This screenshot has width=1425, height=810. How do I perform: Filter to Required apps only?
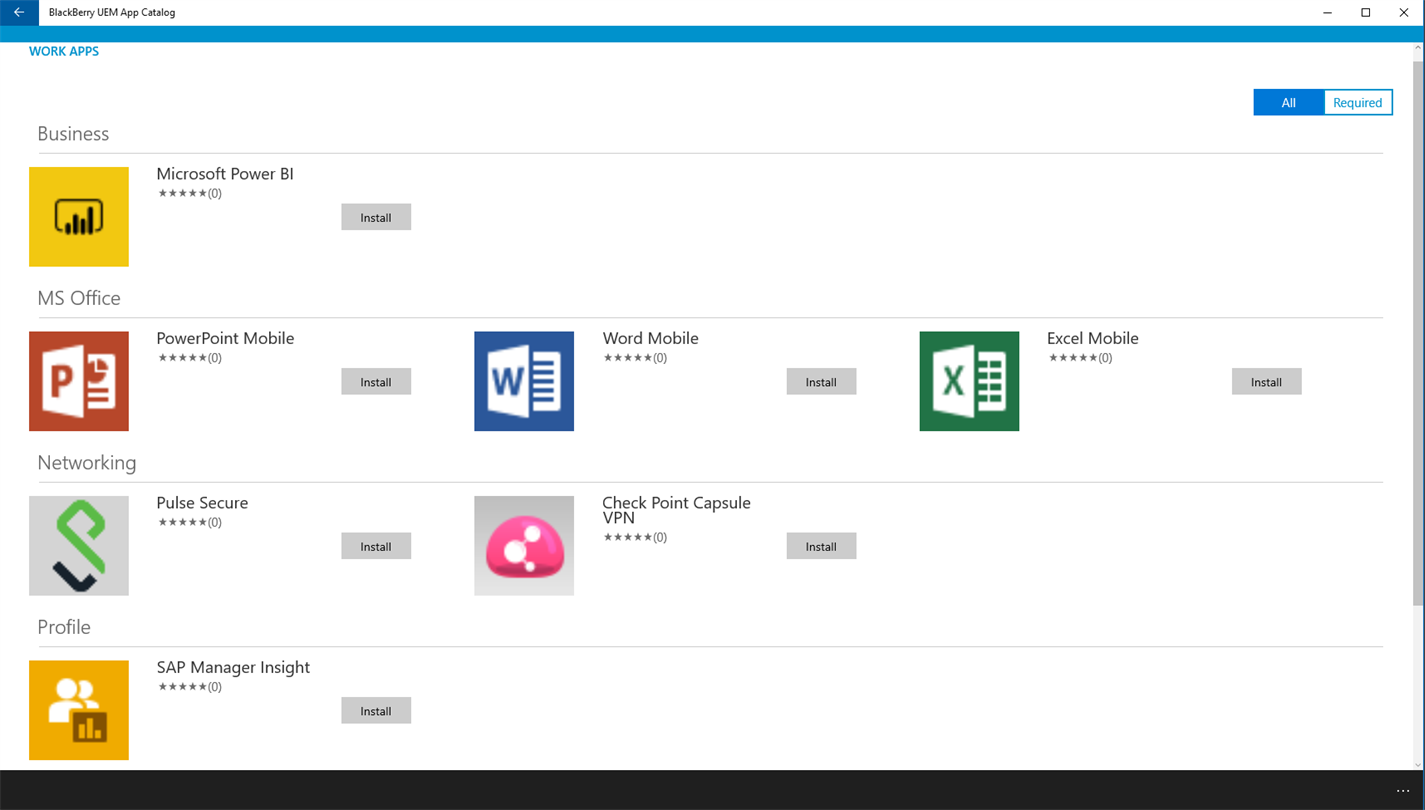pos(1357,102)
